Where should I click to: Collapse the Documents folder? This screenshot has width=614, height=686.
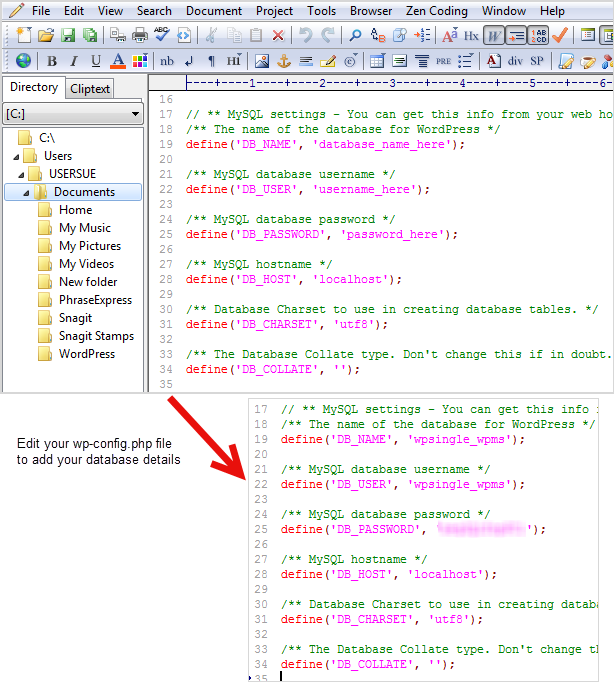[x=26, y=192]
